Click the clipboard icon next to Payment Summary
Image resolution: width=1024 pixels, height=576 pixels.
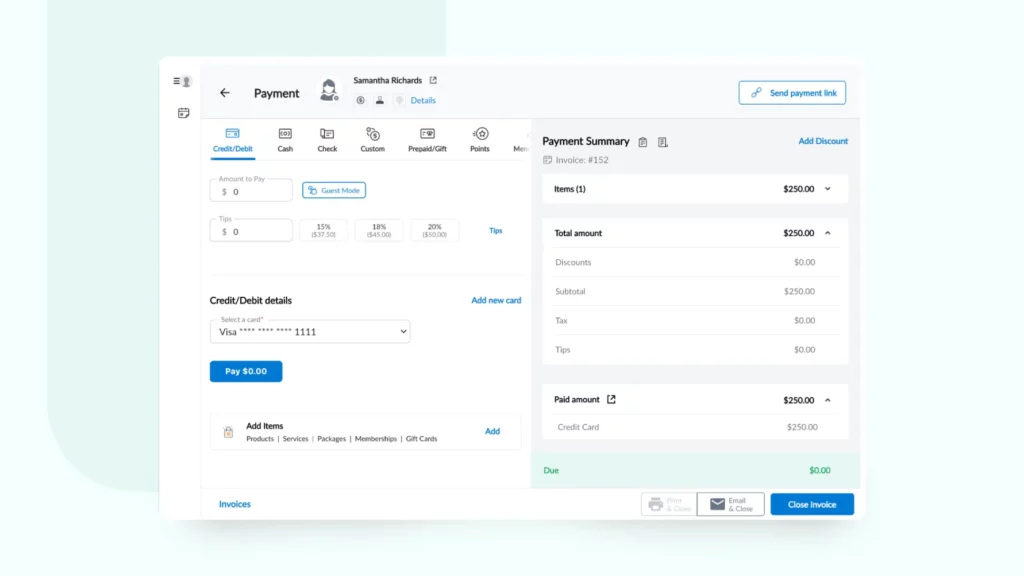coord(643,142)
